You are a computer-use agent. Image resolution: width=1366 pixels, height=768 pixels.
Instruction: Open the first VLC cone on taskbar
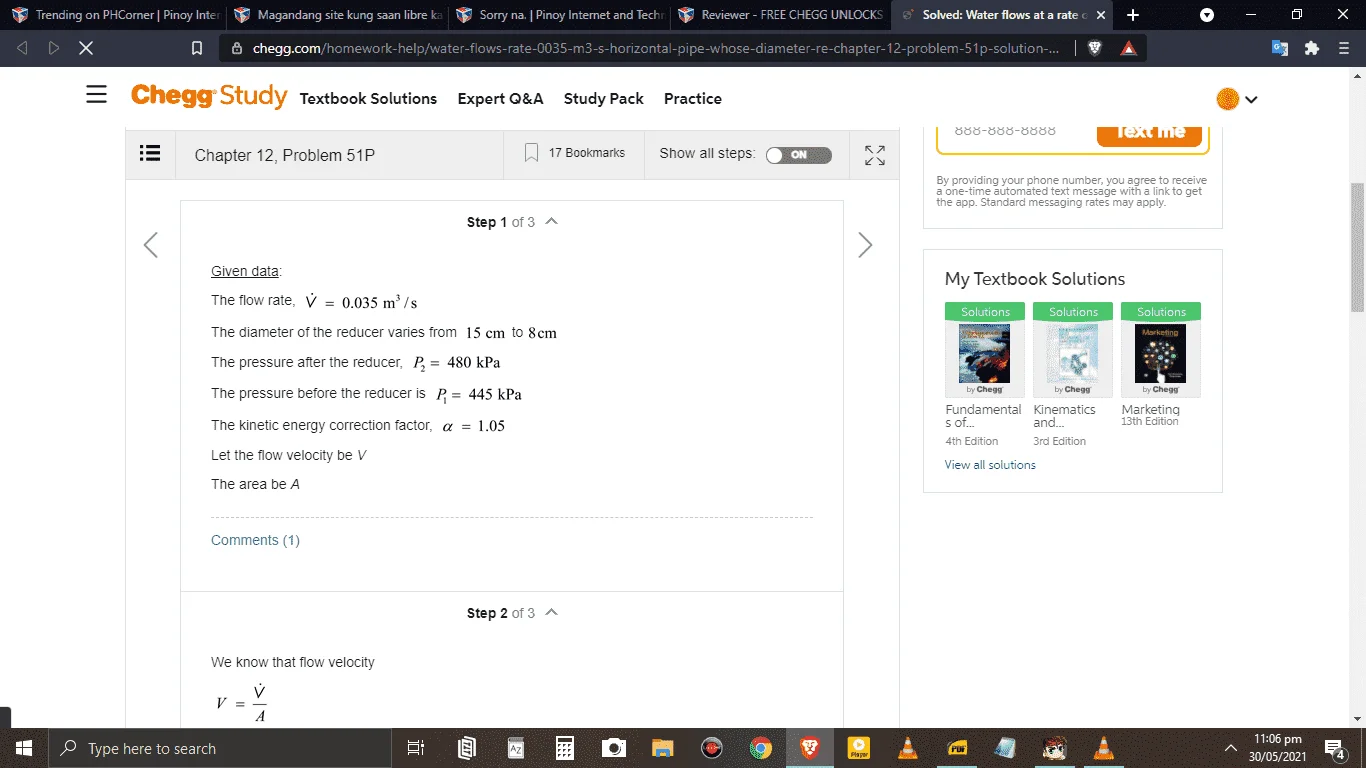click(908, 748)
